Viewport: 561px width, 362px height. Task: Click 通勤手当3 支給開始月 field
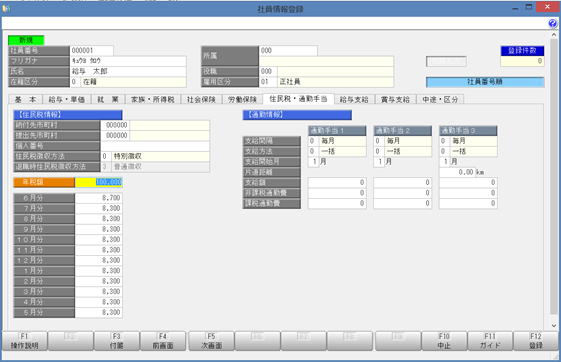click(444, 162)
